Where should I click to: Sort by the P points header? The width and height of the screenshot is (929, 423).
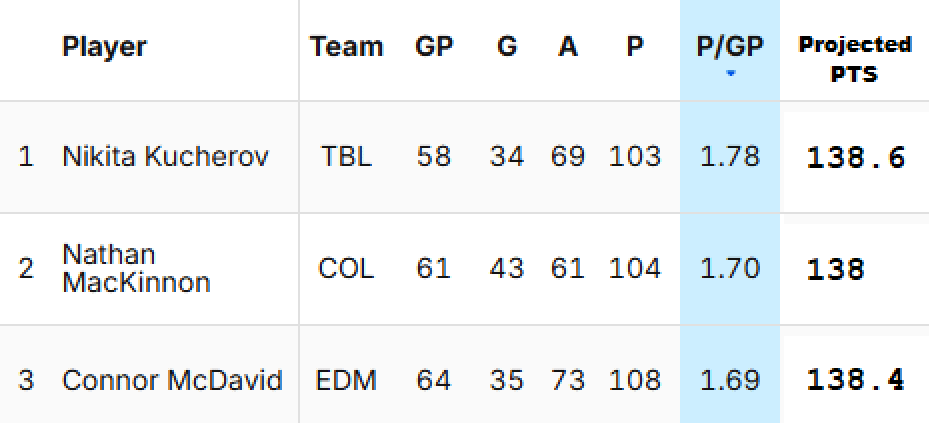point(635,47)
